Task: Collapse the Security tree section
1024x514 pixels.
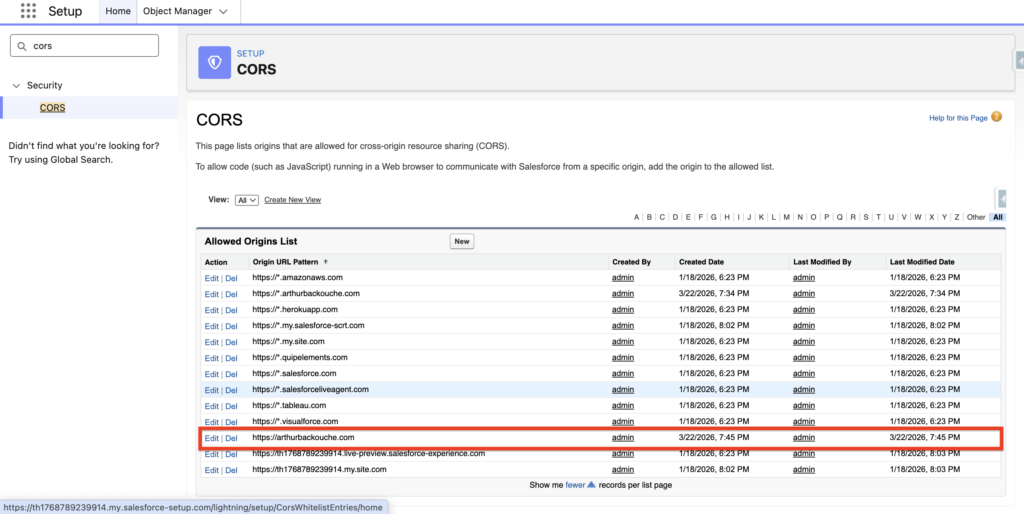Action: point(16,86)
